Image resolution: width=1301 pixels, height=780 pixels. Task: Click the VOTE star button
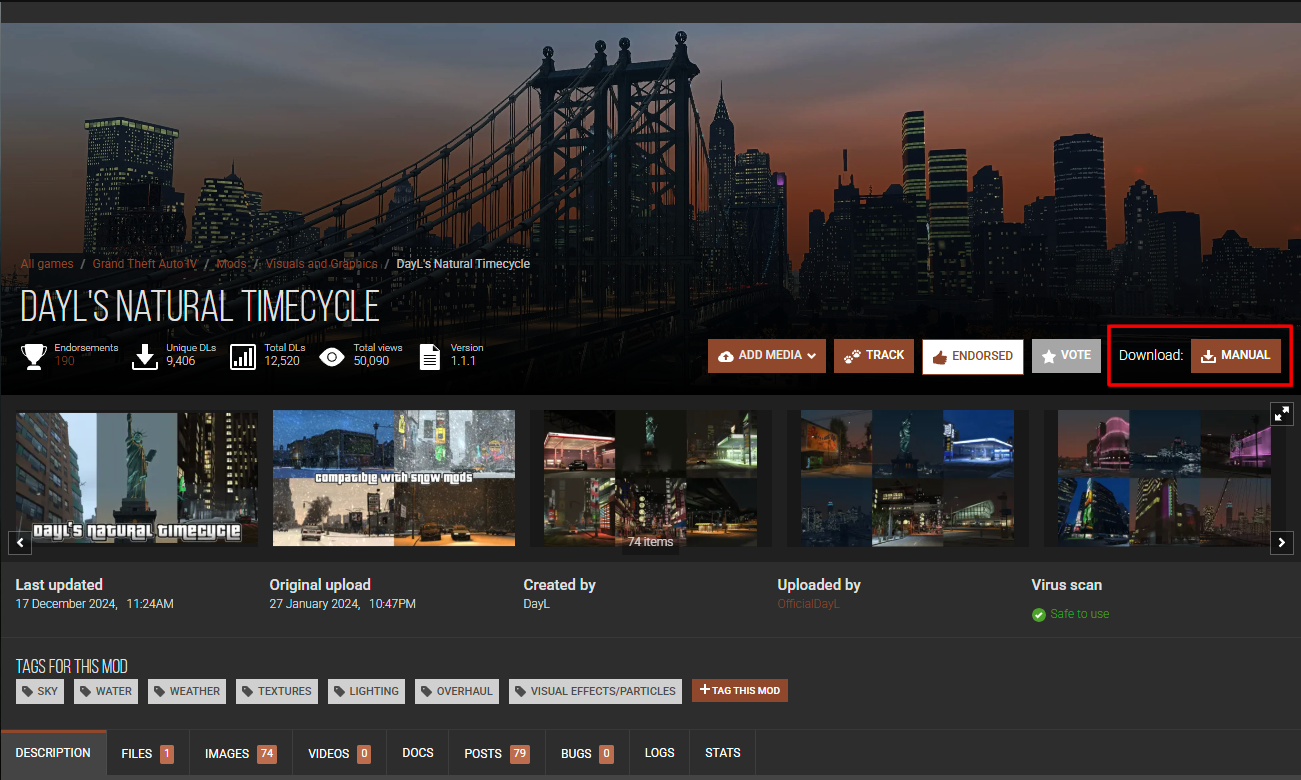click(x=1067, y=356)
